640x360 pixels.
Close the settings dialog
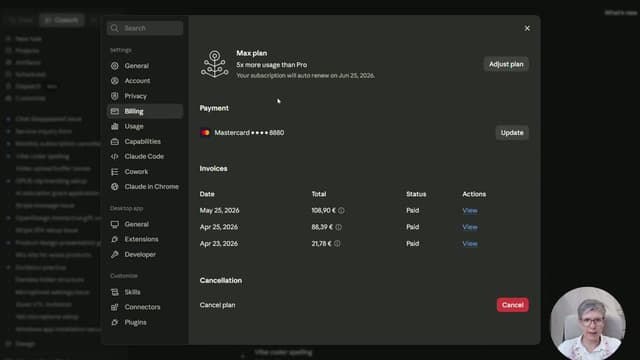pyautogui.click(x=527, y=28)
